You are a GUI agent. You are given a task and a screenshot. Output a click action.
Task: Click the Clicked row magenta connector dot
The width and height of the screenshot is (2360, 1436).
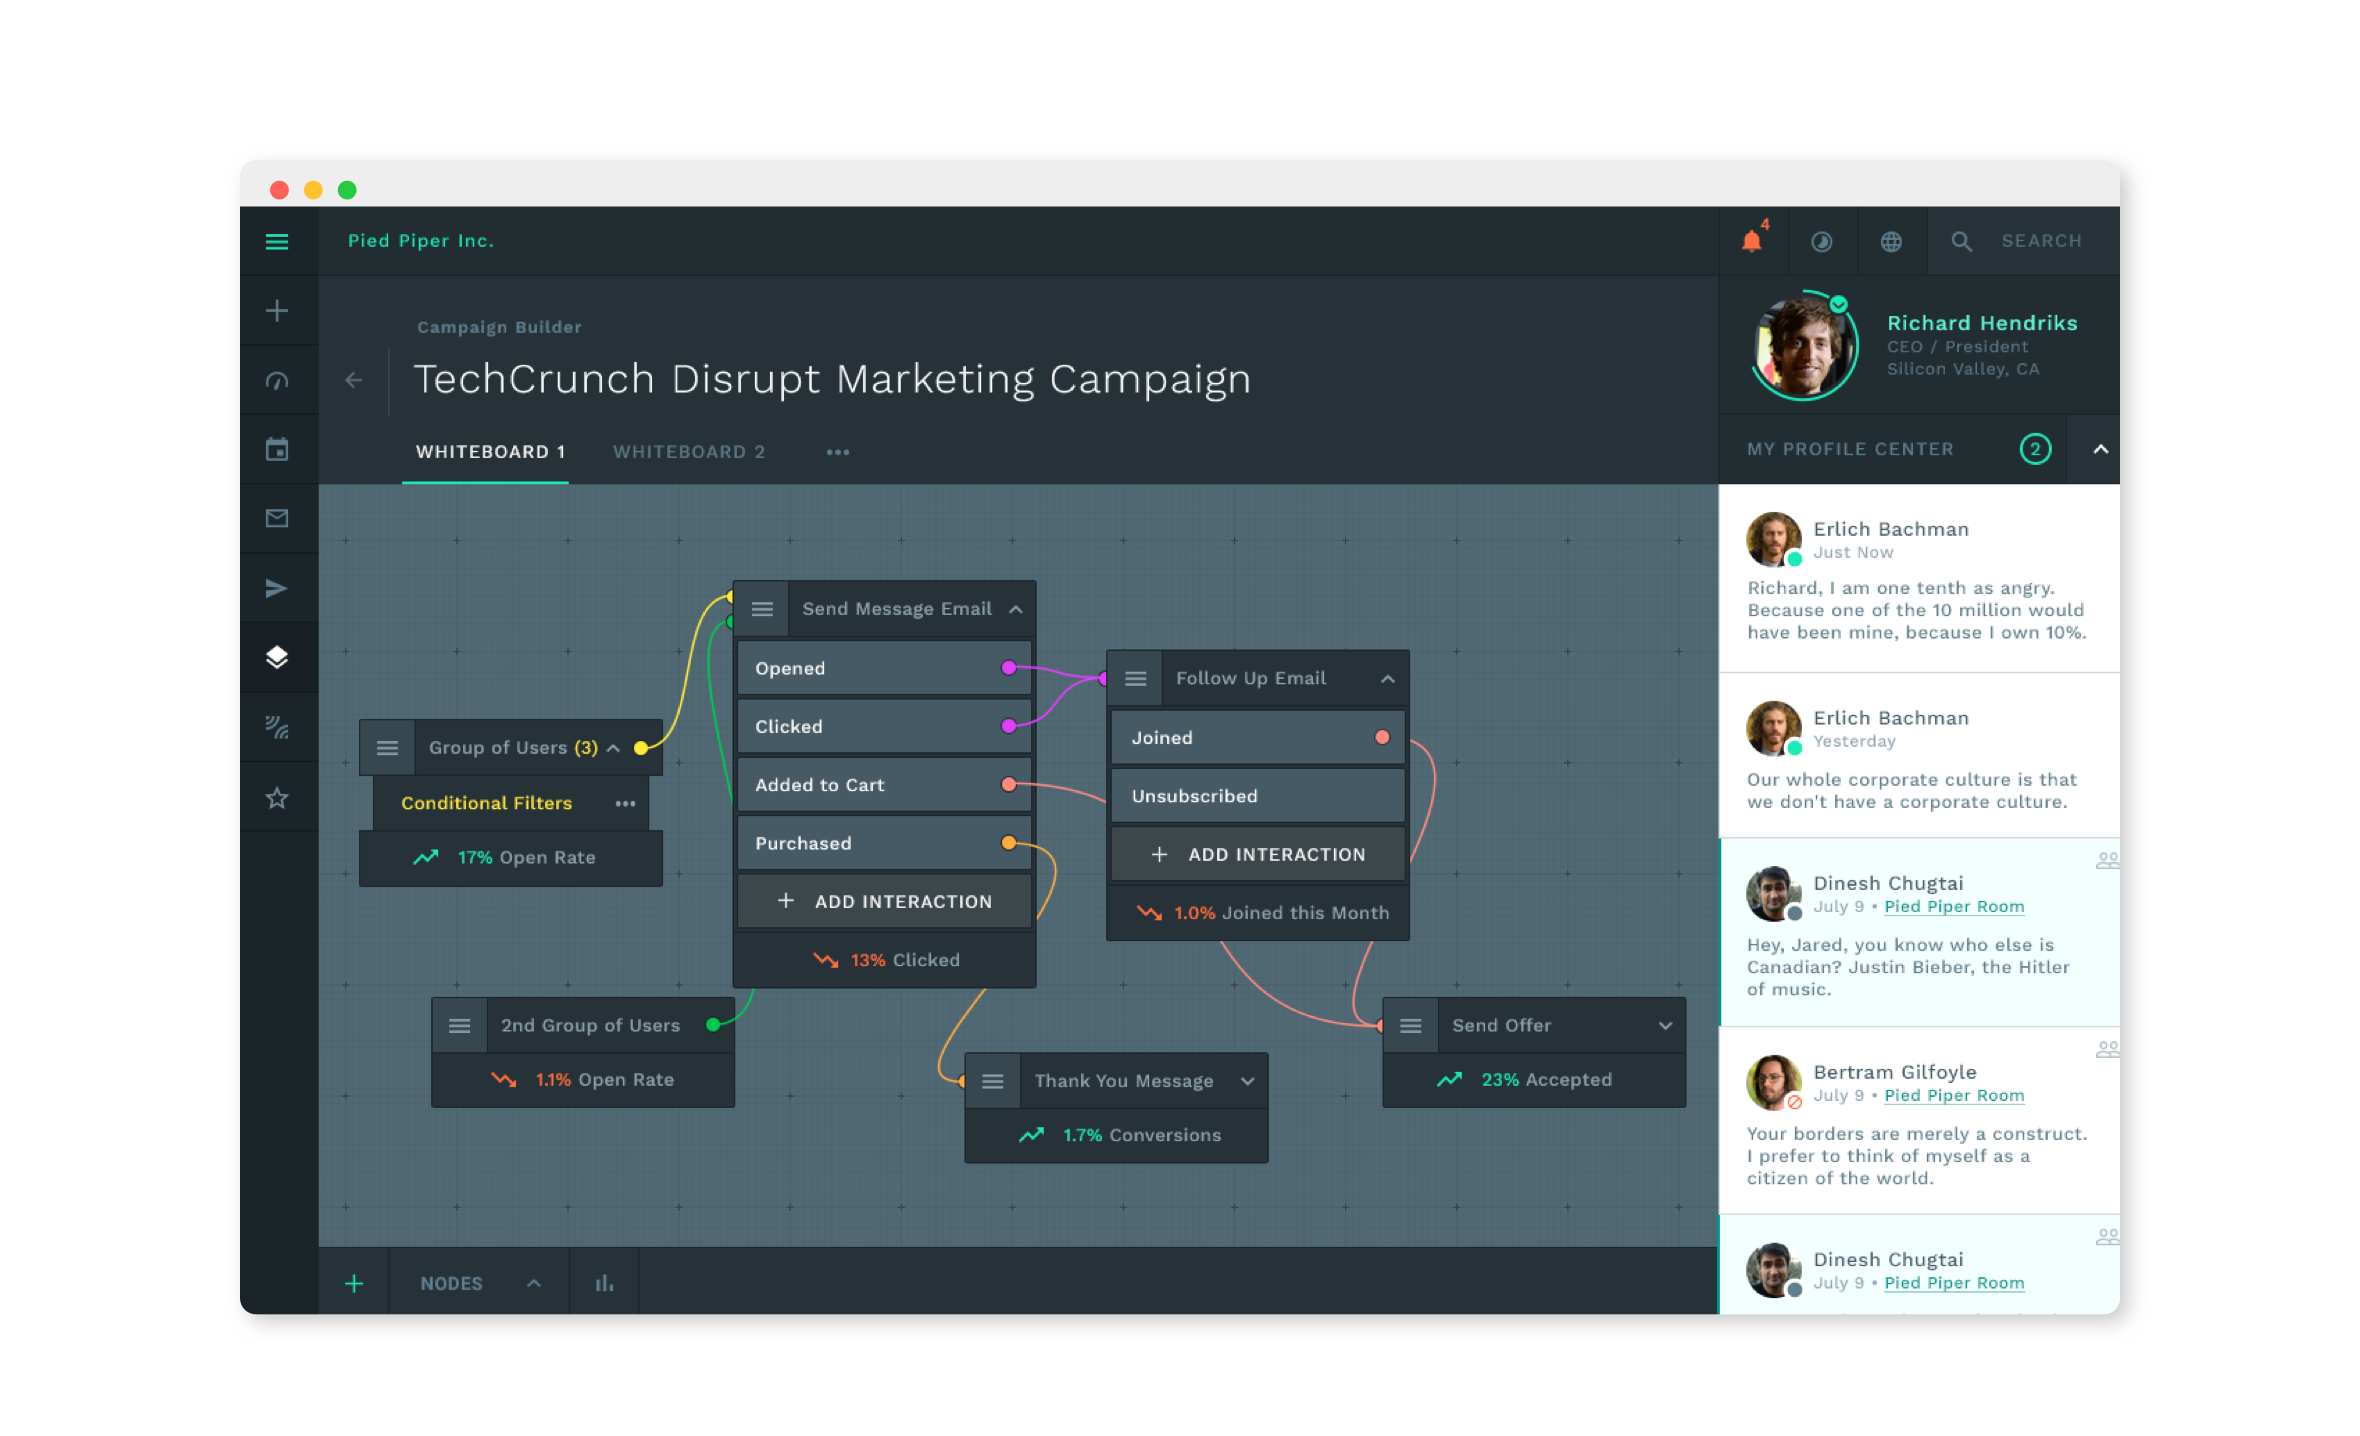click(x=1009, y=726)
